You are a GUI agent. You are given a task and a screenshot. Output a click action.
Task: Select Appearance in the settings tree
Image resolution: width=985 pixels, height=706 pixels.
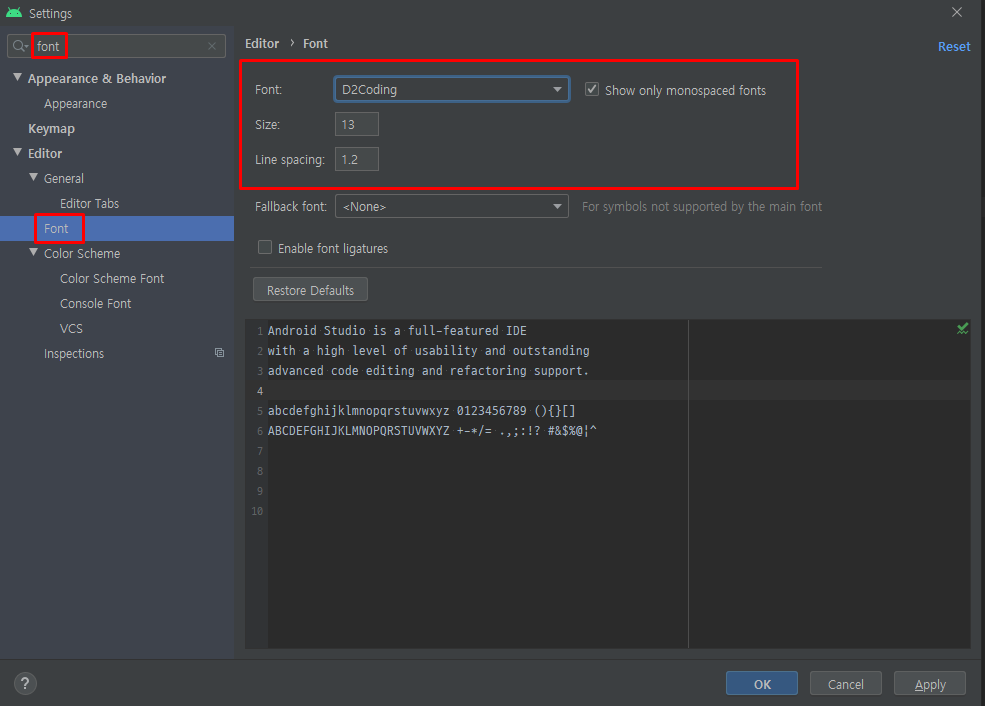pos(75,104)
